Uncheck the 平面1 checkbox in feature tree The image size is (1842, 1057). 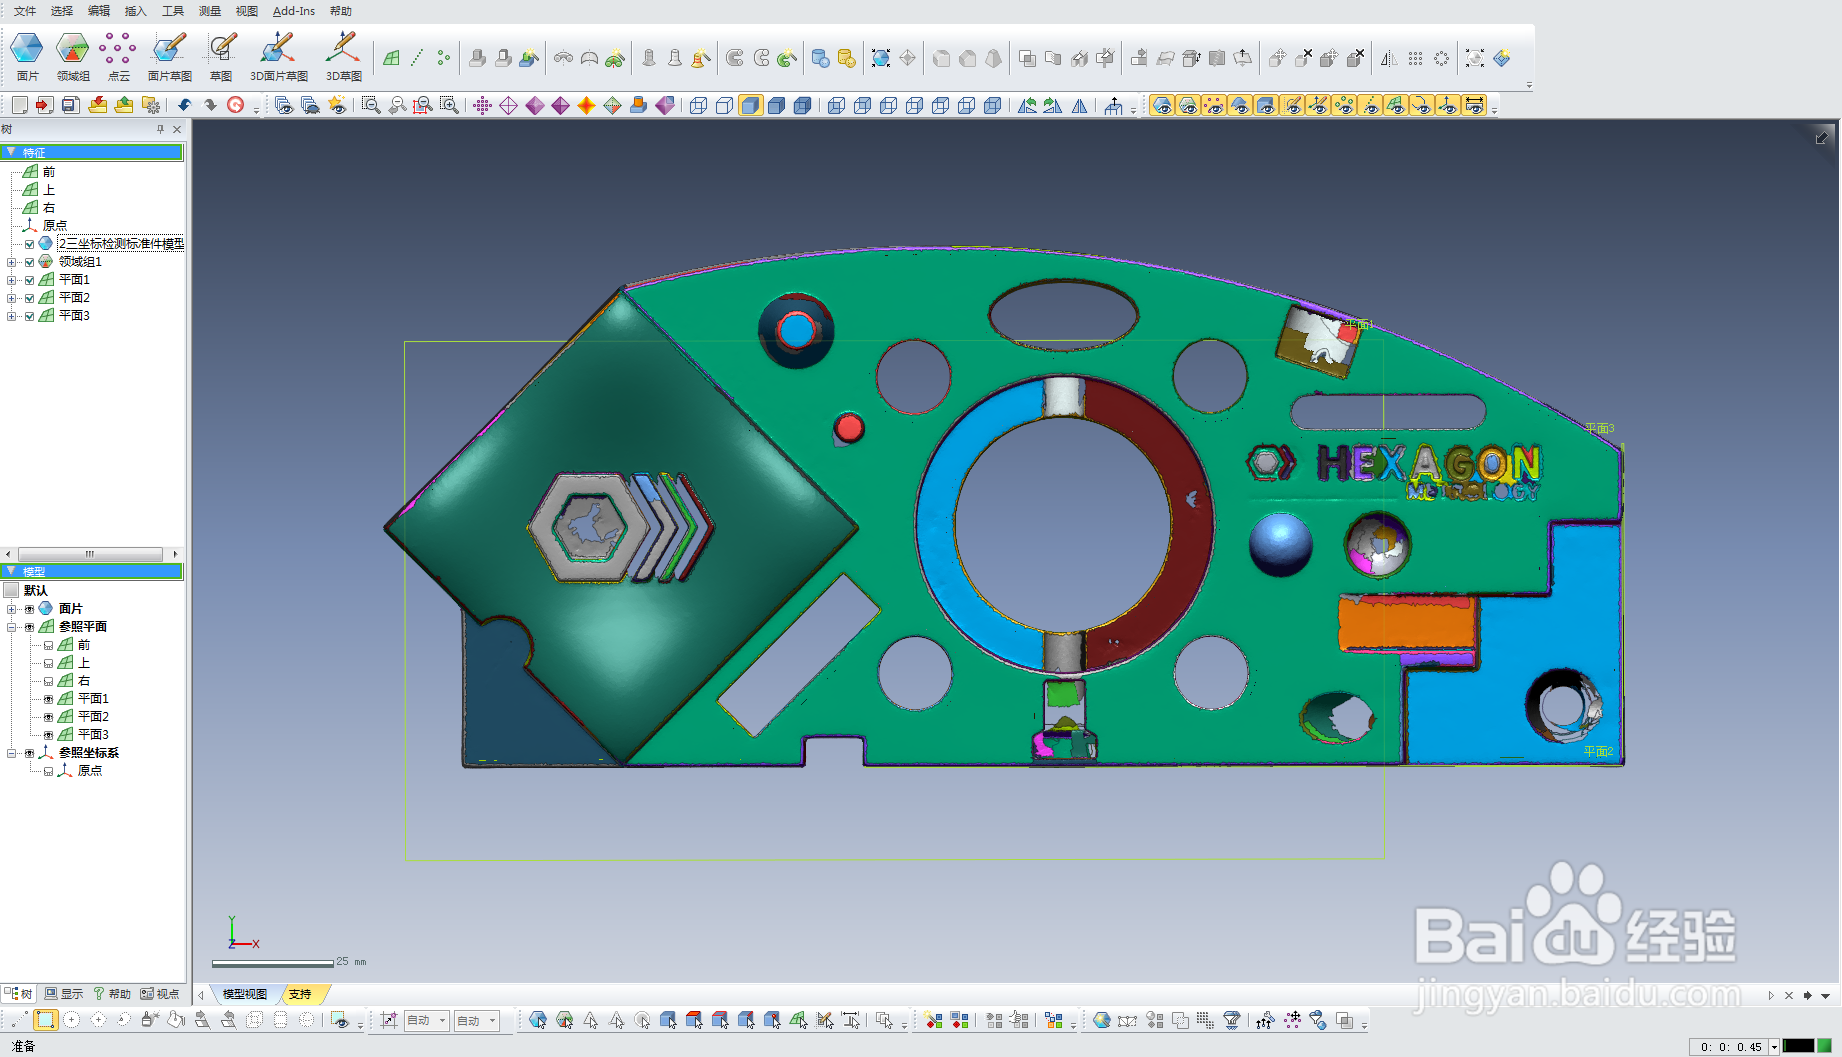tap(29, 280)
